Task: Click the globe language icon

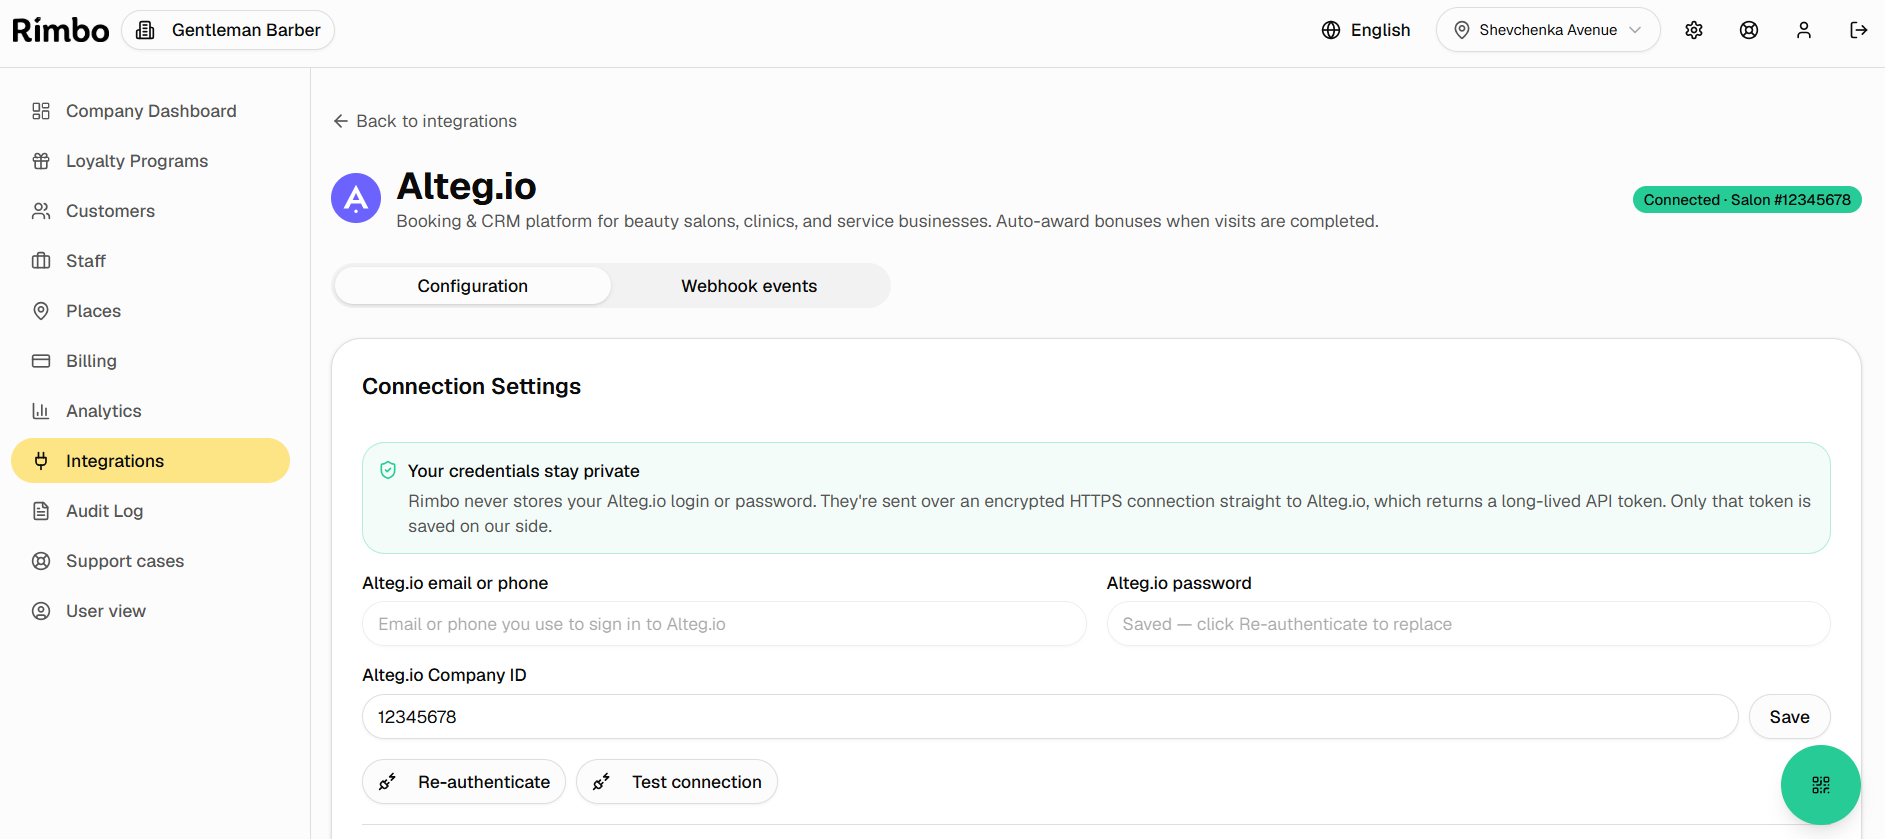Action: 1331,30
